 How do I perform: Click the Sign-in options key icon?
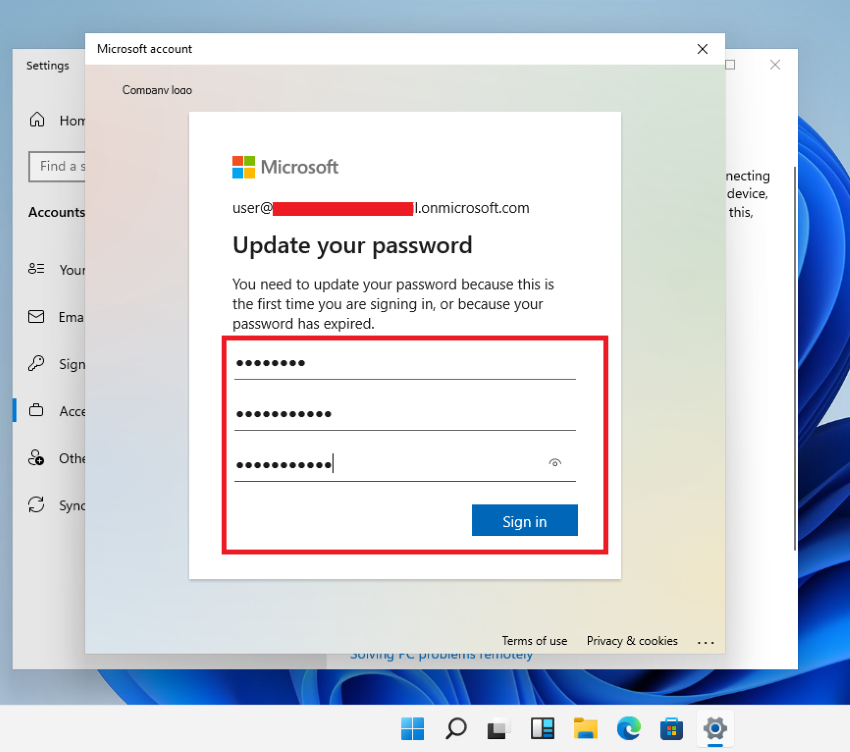click(x=38, y=364)
